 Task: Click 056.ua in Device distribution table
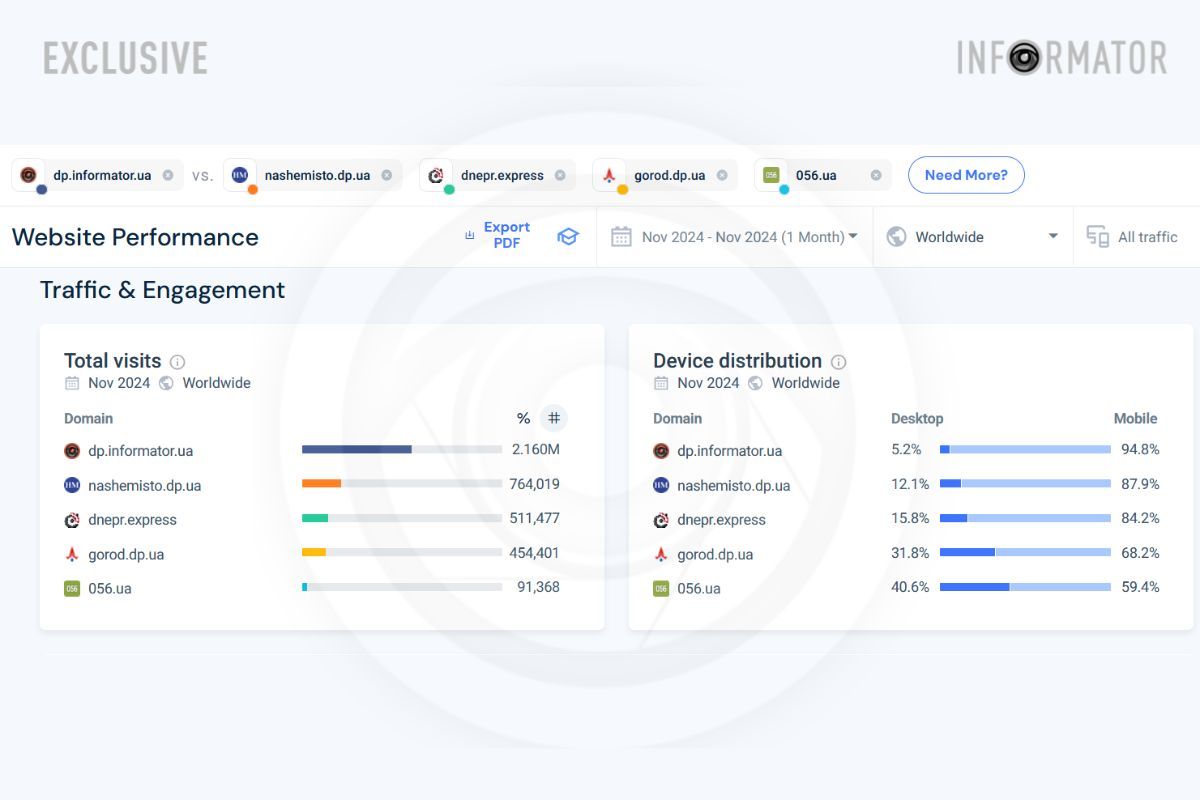pyautogui.click(x=698, y=588)
